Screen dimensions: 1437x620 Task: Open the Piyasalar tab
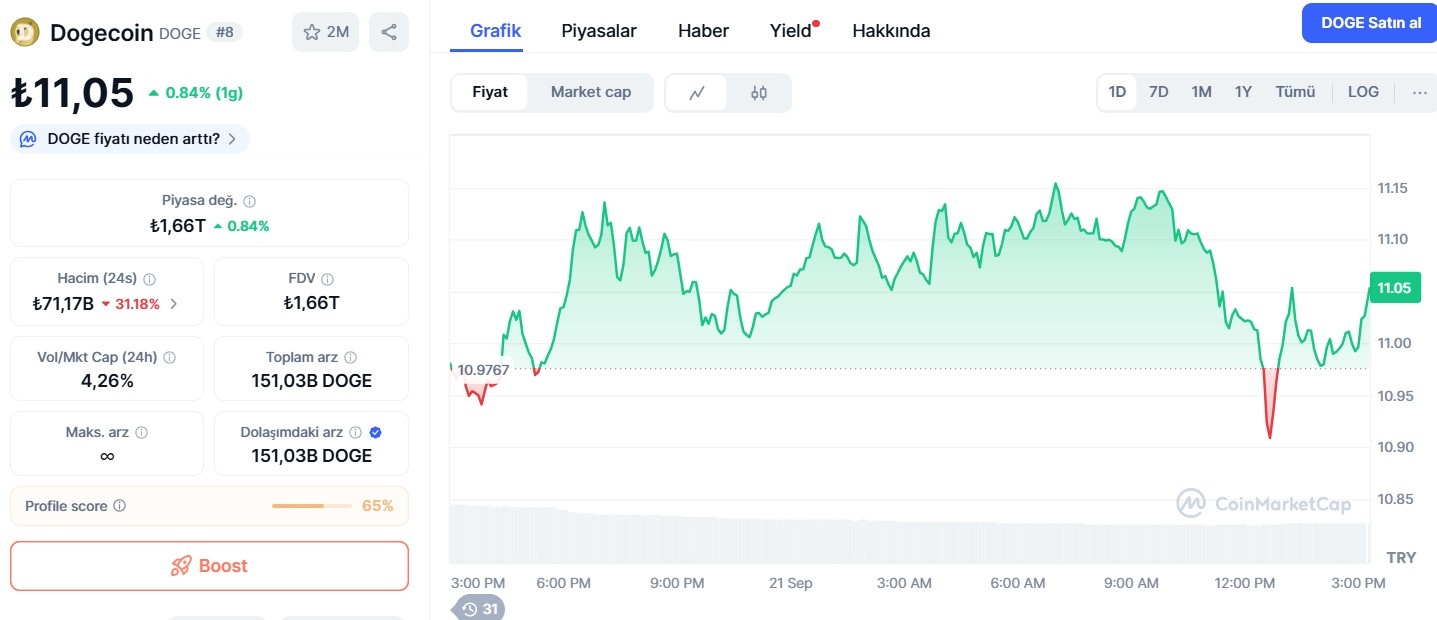click(599, 31)
